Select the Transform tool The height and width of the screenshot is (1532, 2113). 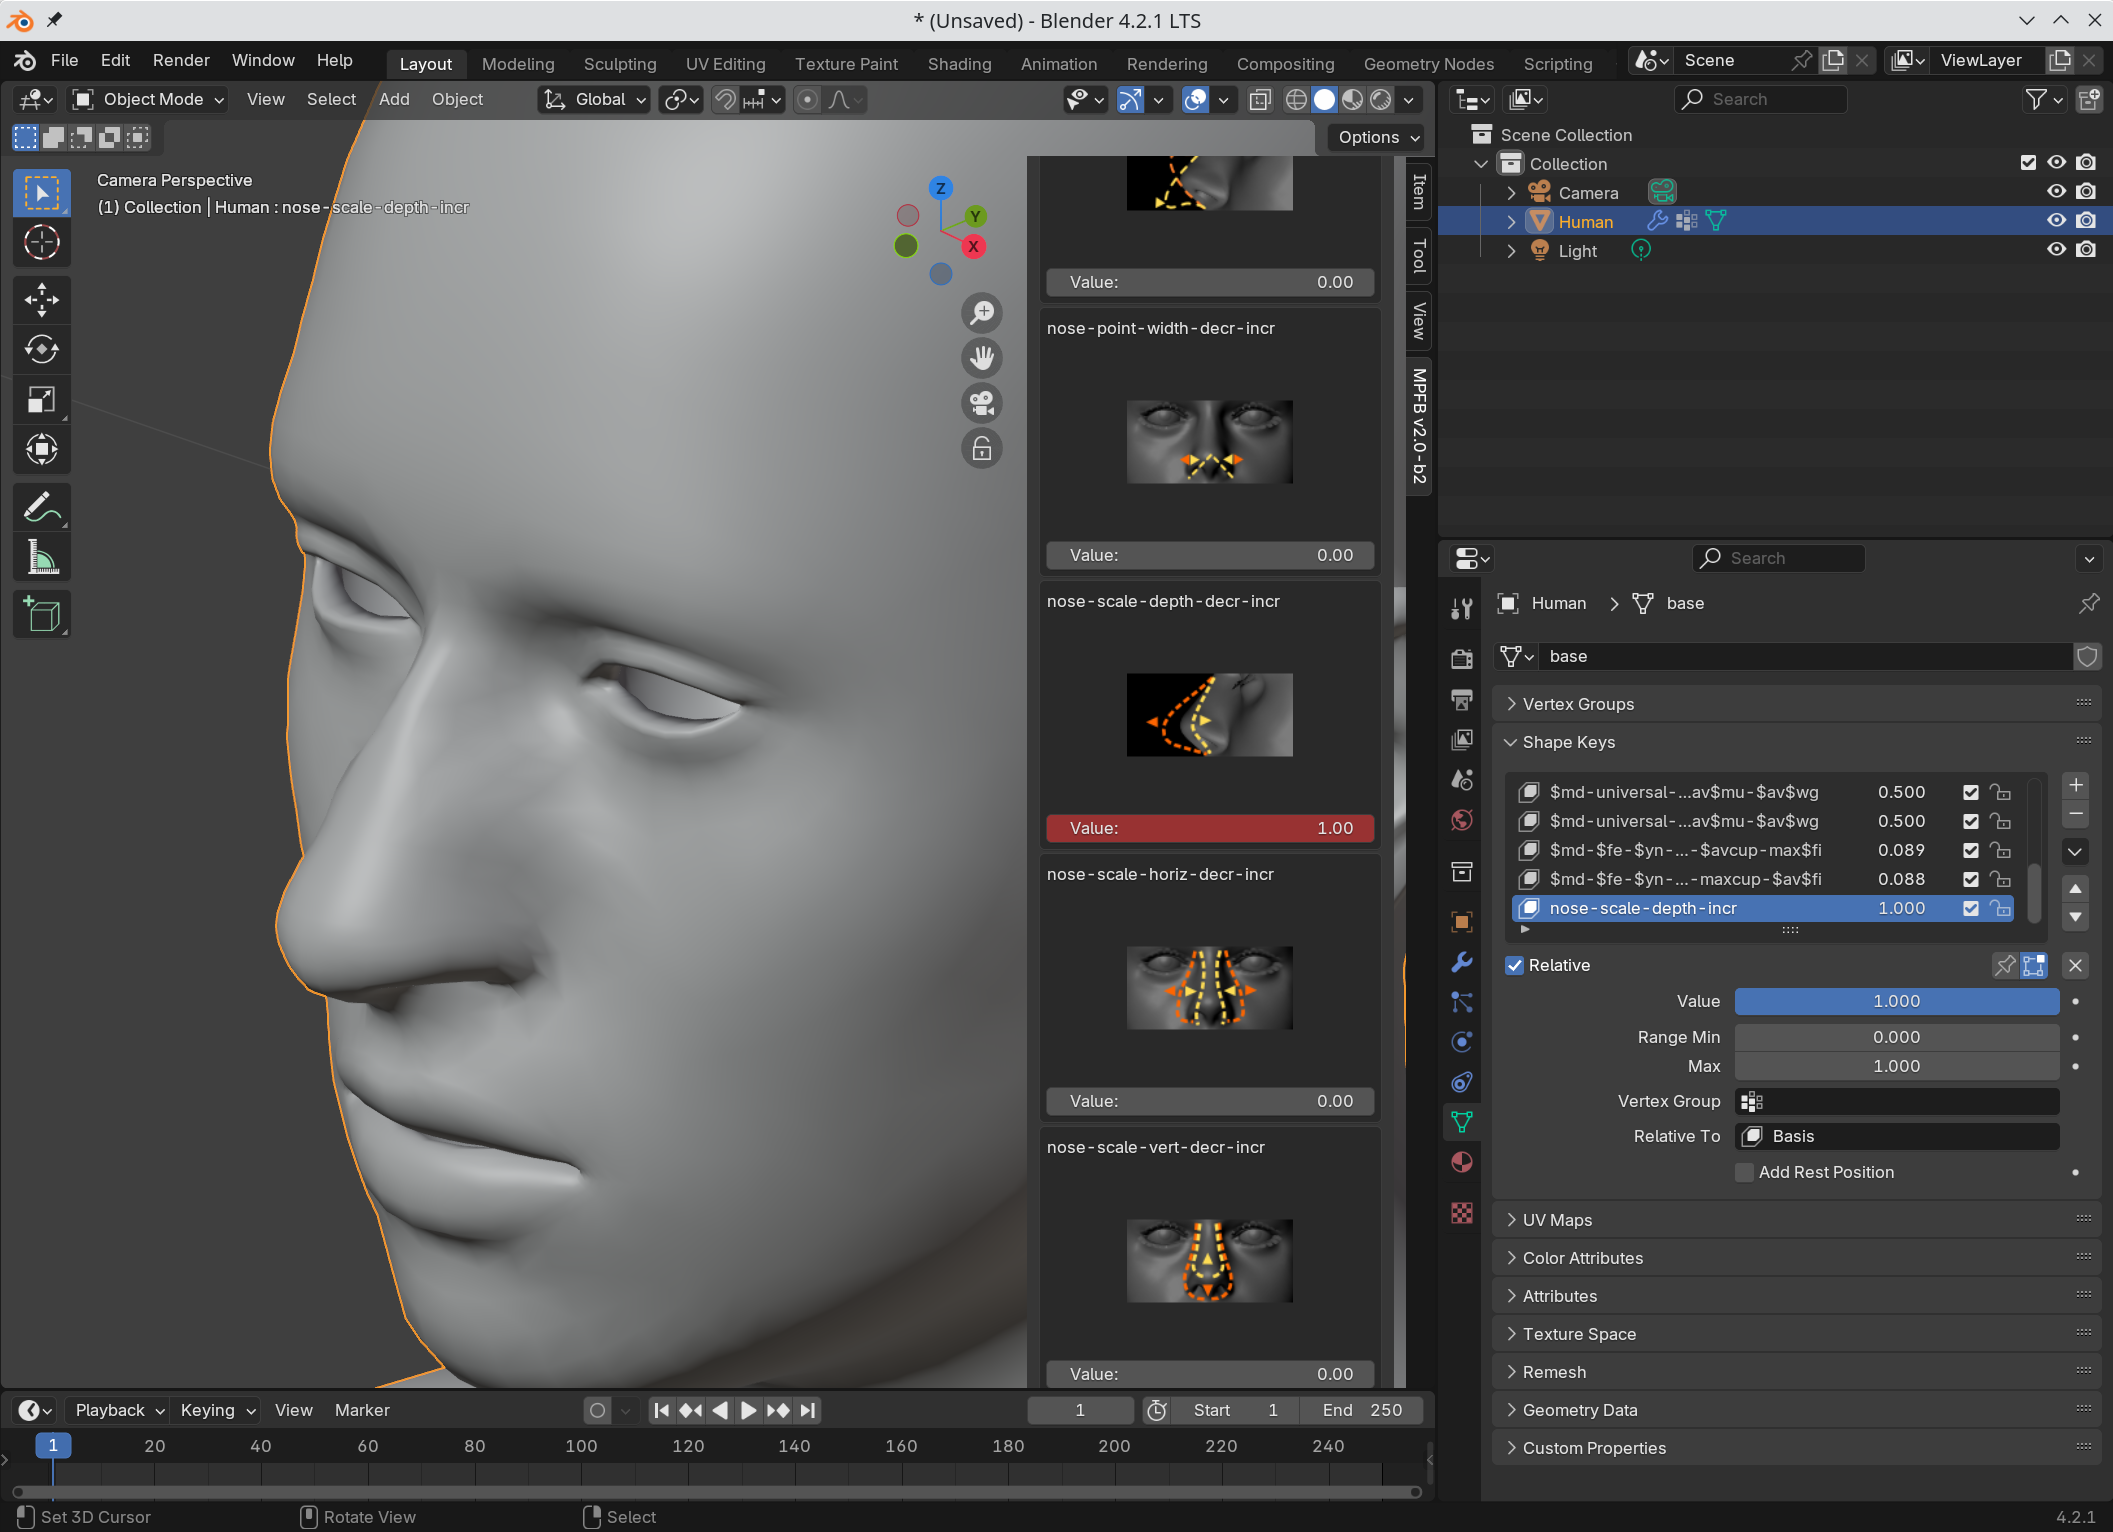[41, 449]
